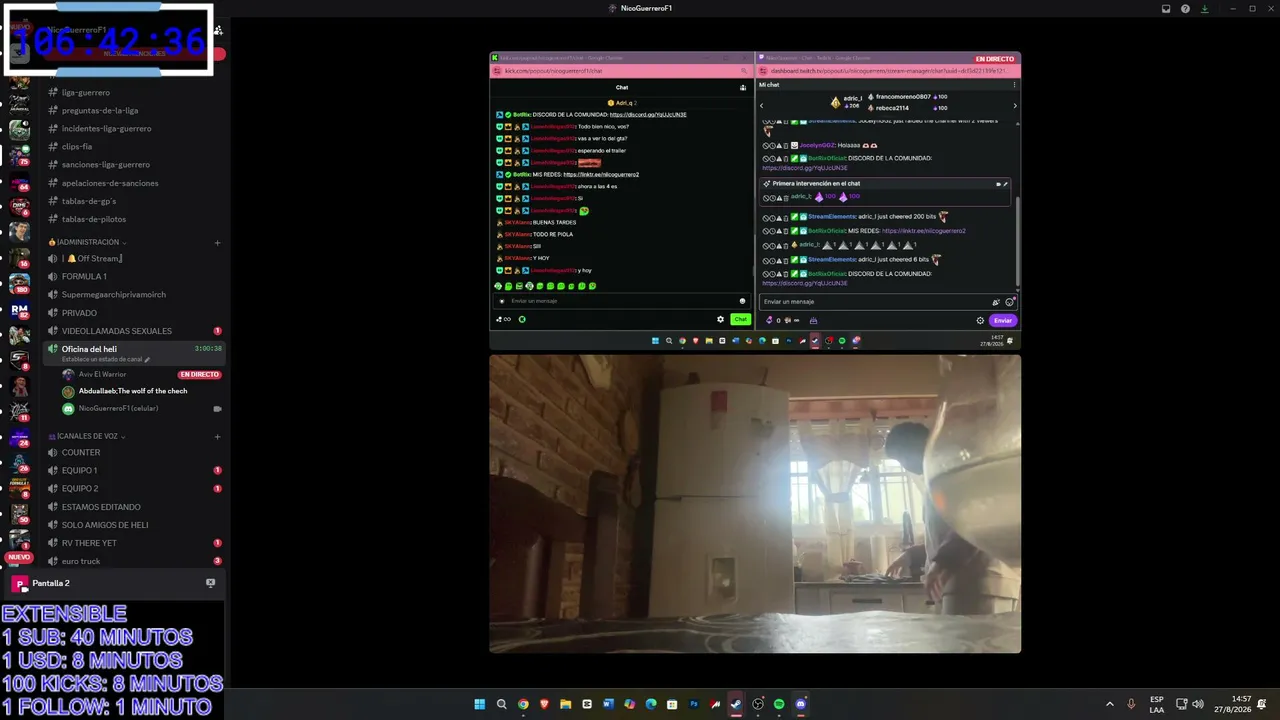The height and width of the screenshot is (720, 1280).
Task: Open the notifications bell in system tray
Action: coord(1262,704)
